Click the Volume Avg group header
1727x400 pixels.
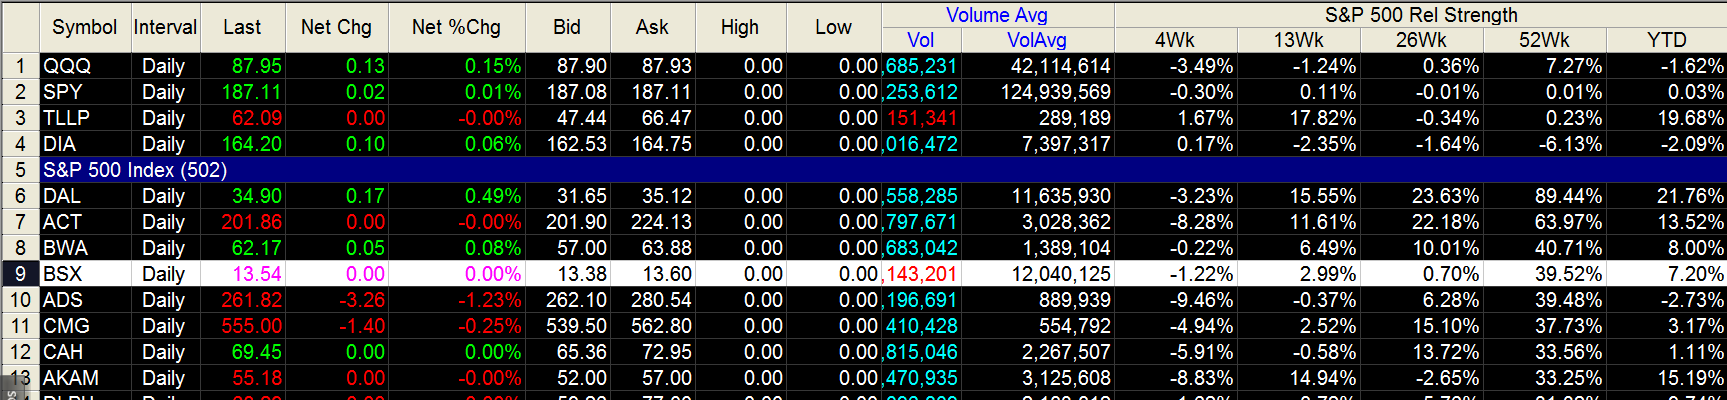tap(996, 15)
